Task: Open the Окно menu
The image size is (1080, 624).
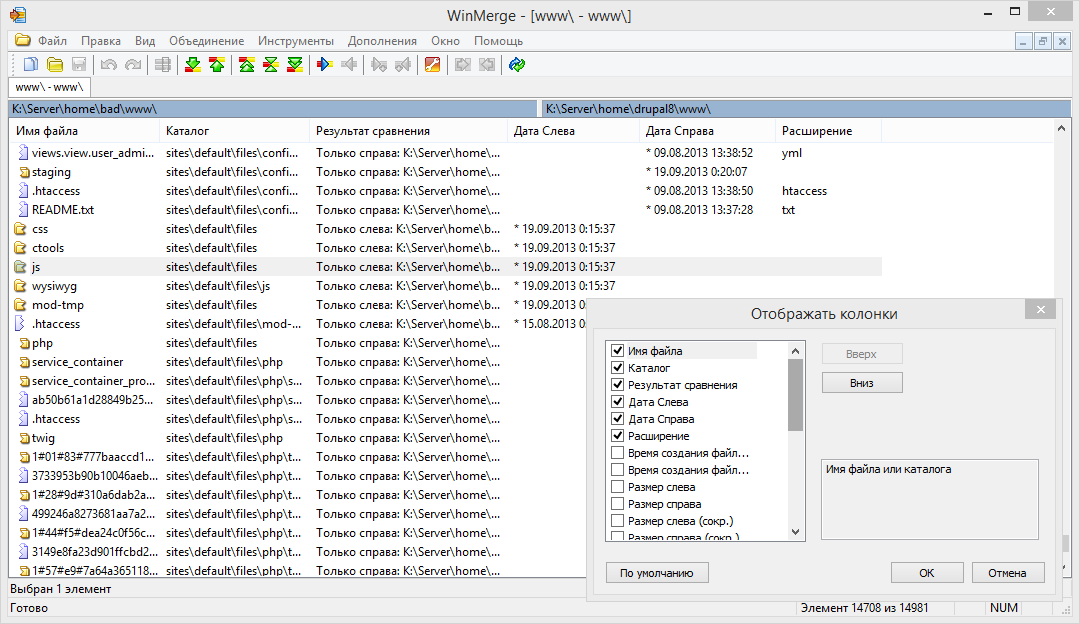Action: (x=445, y=41)
